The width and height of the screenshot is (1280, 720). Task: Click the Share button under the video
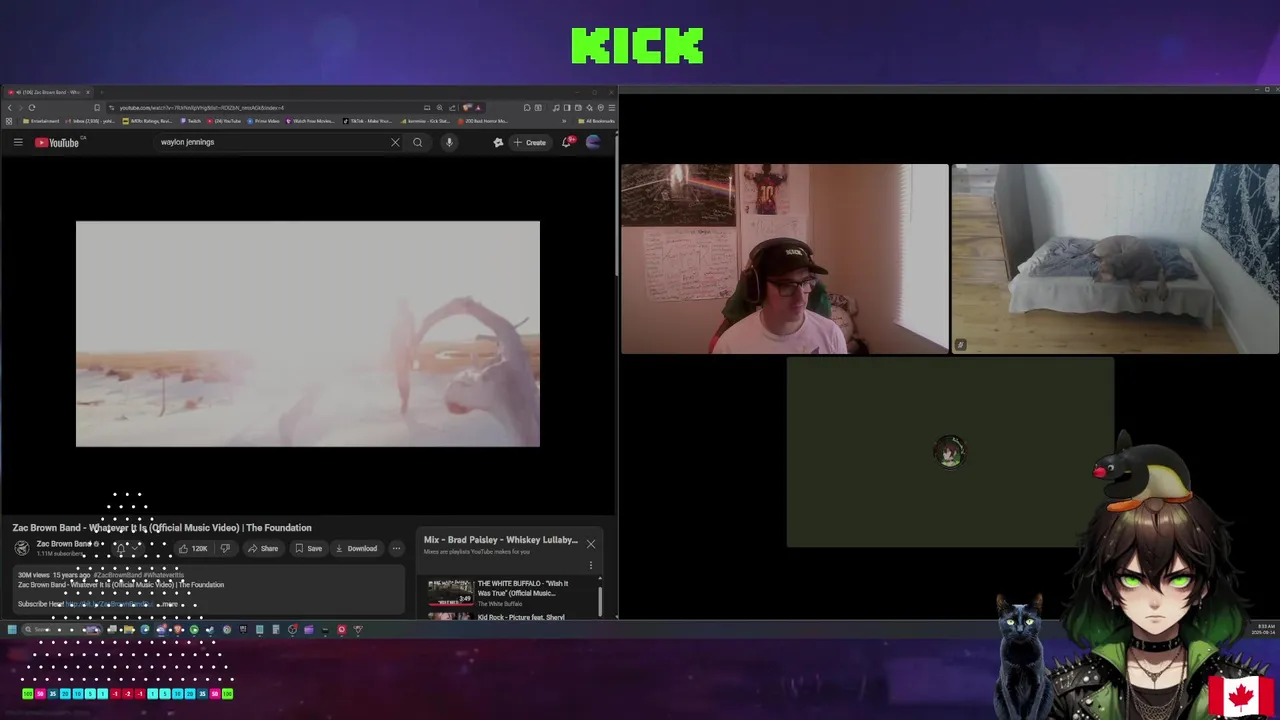[263, 548]
